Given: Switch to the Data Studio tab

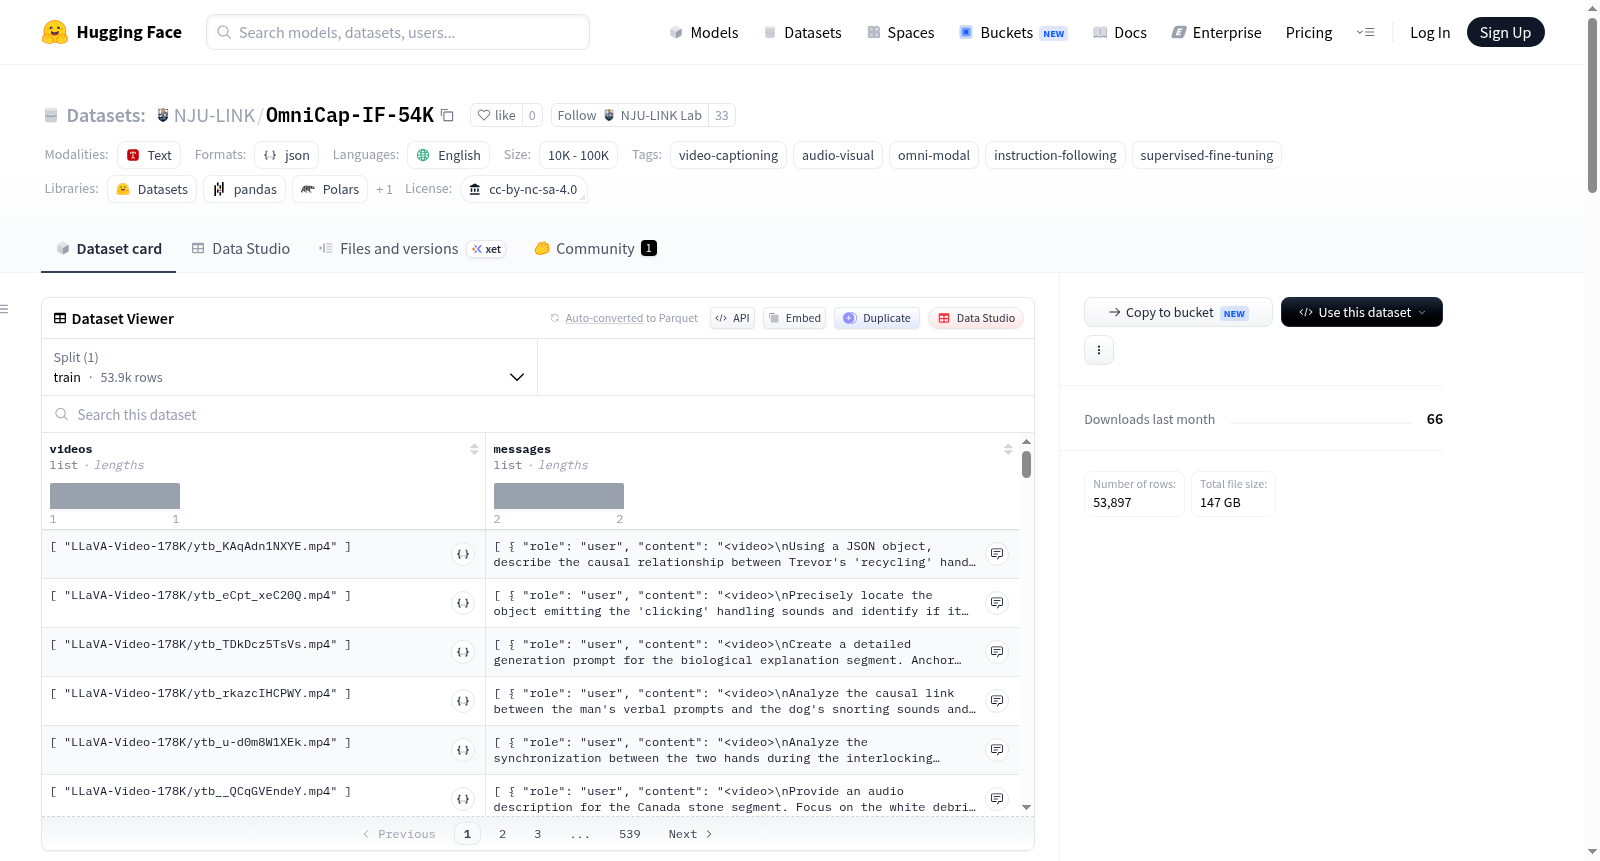Looking at the screenshot, I should (x=241, y=249).
